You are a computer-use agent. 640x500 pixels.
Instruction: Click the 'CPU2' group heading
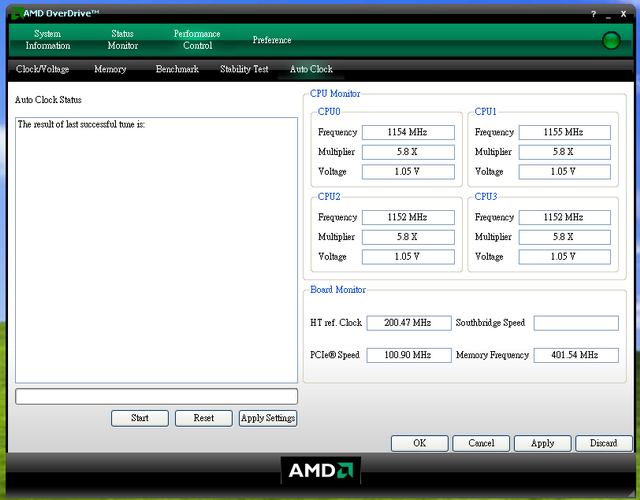pyautogui.click(x=329, y=197)
